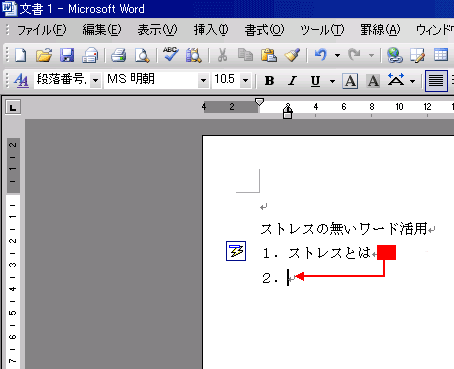
Task: Click the heading ストレスの無いワード活用
Action: pos(344,229)
